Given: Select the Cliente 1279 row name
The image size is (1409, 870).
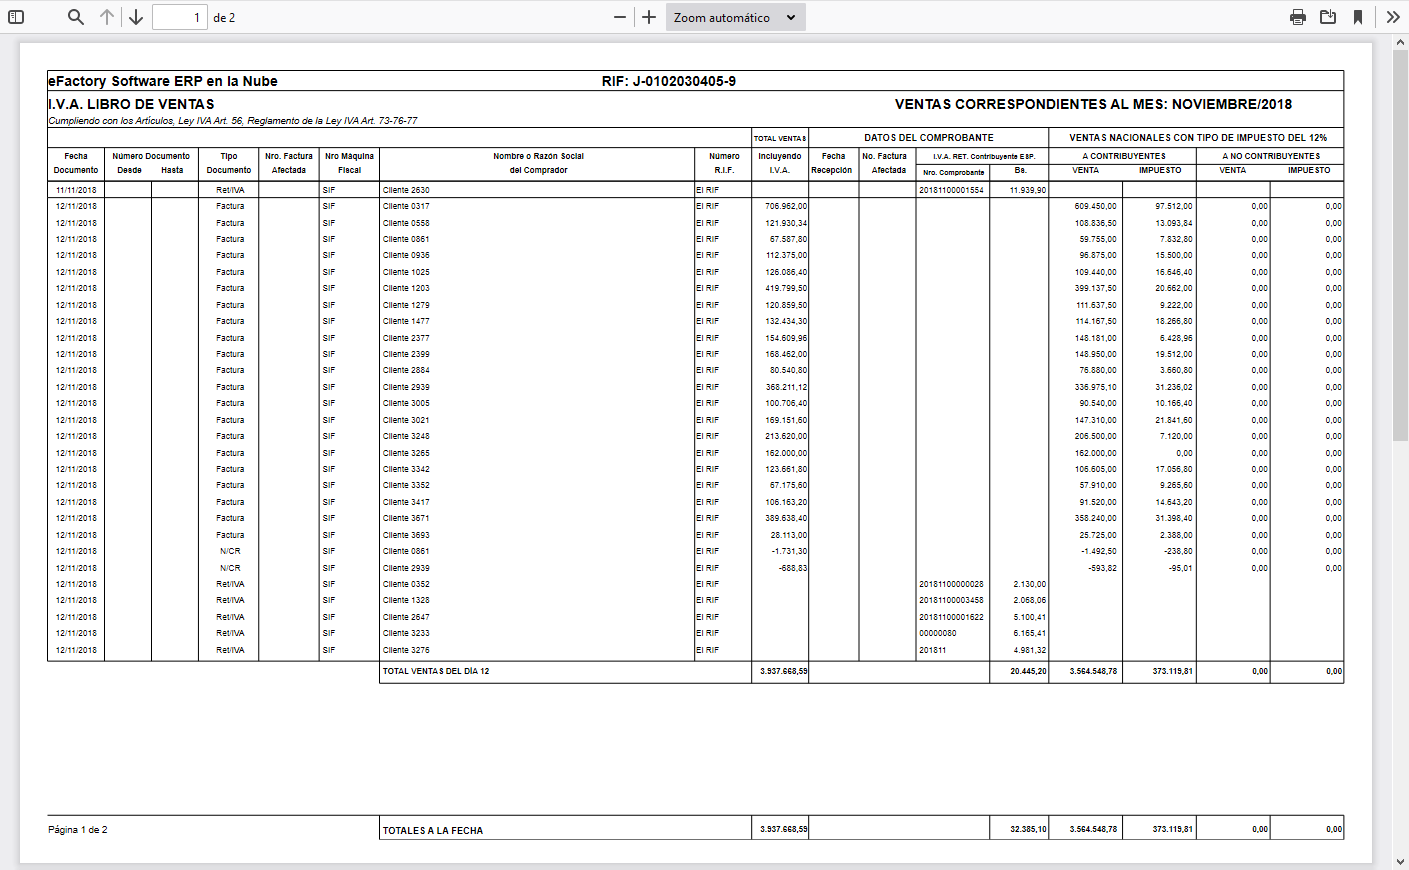Looking at the screenshot, I should 406,305.
